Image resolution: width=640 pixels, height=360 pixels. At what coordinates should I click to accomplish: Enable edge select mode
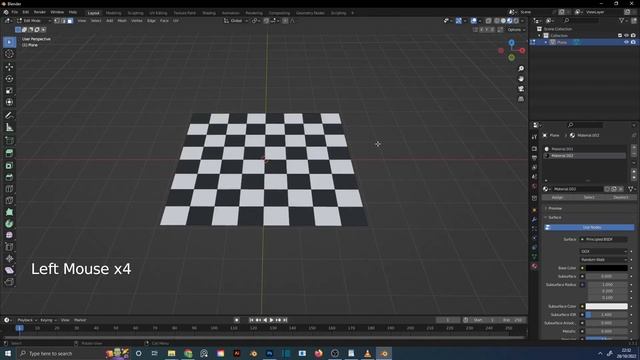click(x=64, y=20)
